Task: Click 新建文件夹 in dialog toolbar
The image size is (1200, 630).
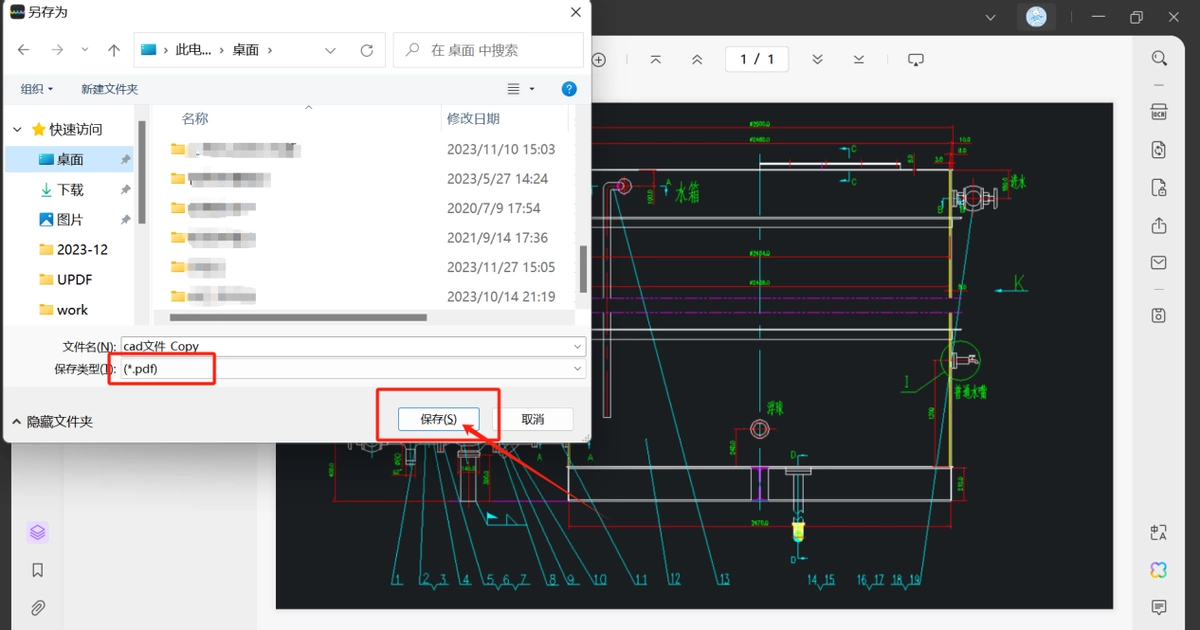Action: 109,89
